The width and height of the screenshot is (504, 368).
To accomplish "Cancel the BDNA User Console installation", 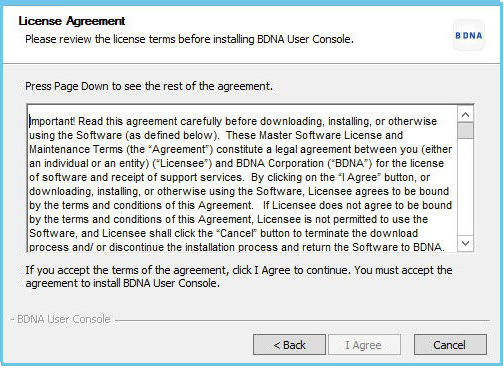I will click(x=450, y=345).
